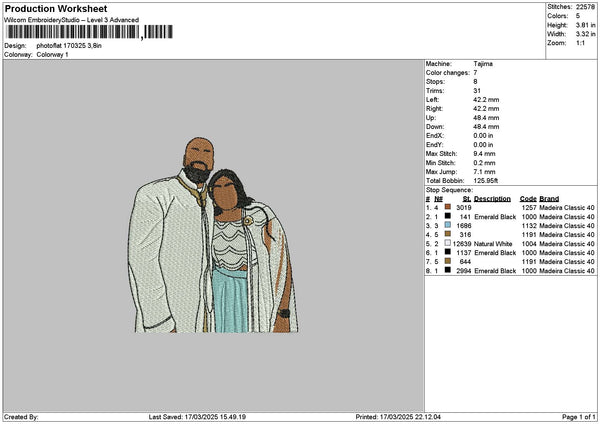Screen dimensions: 600x424
Task: Select the tan swatch in stop row 4
Action: [447, 234]
